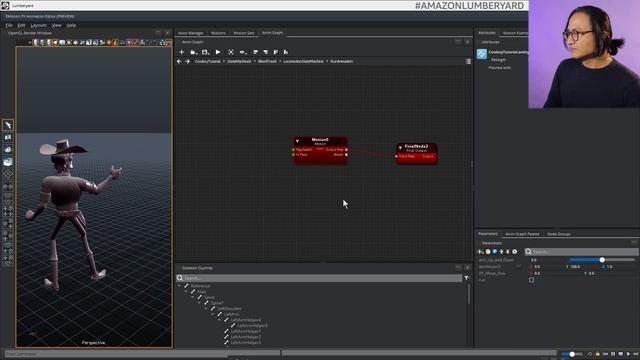The image size is (640, 360).
Task: Collapse the Motion0 node using its triangle
Action: (x=297, y=141)
